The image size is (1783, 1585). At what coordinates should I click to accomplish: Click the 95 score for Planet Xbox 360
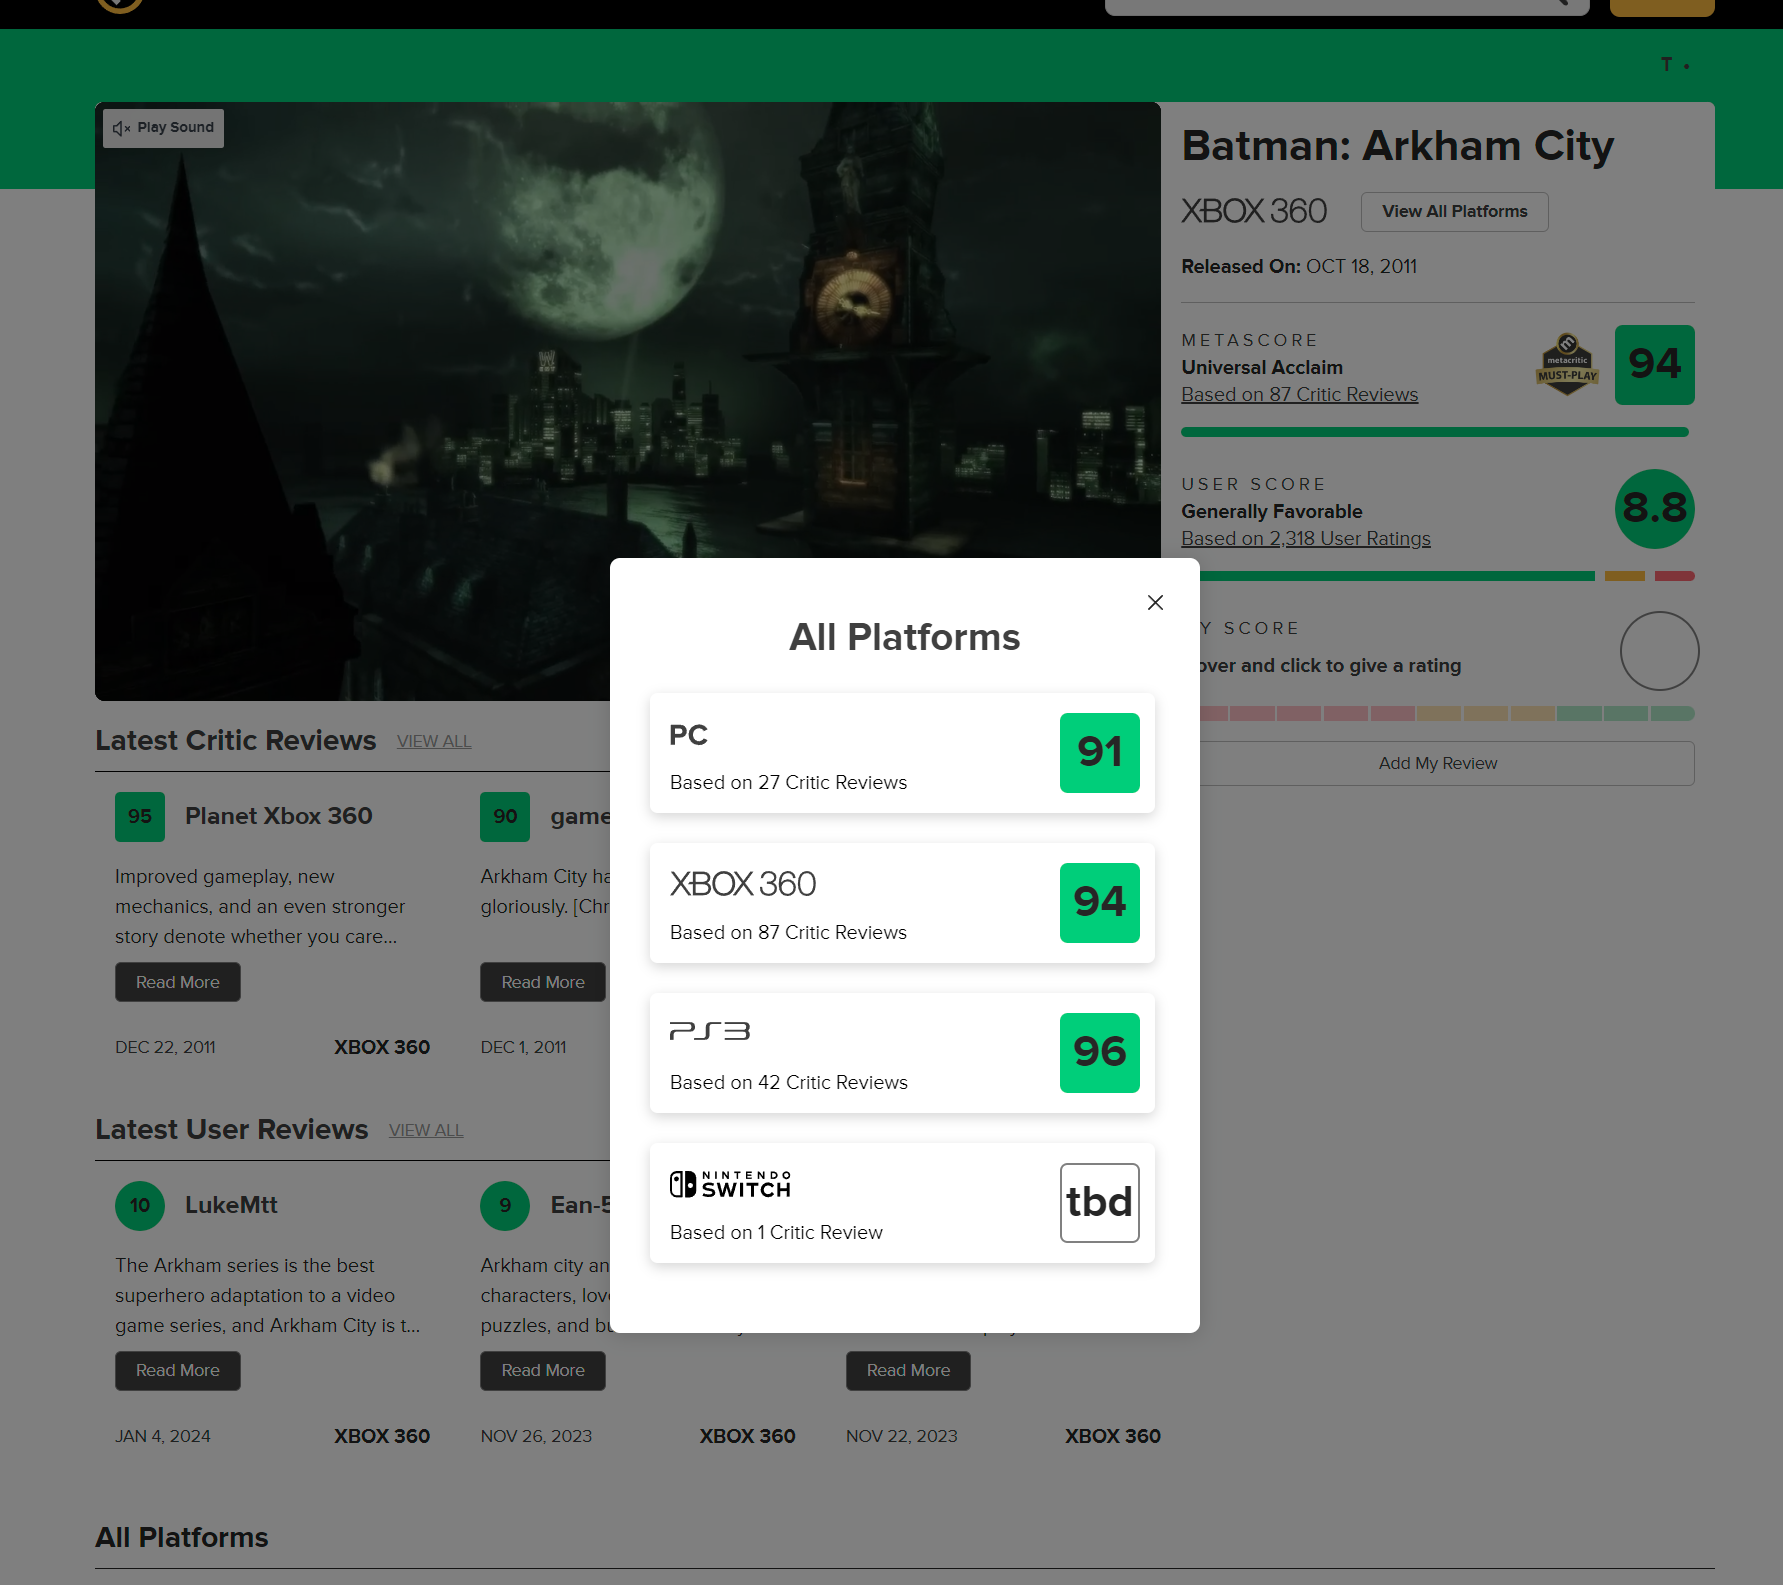(140, 817)
